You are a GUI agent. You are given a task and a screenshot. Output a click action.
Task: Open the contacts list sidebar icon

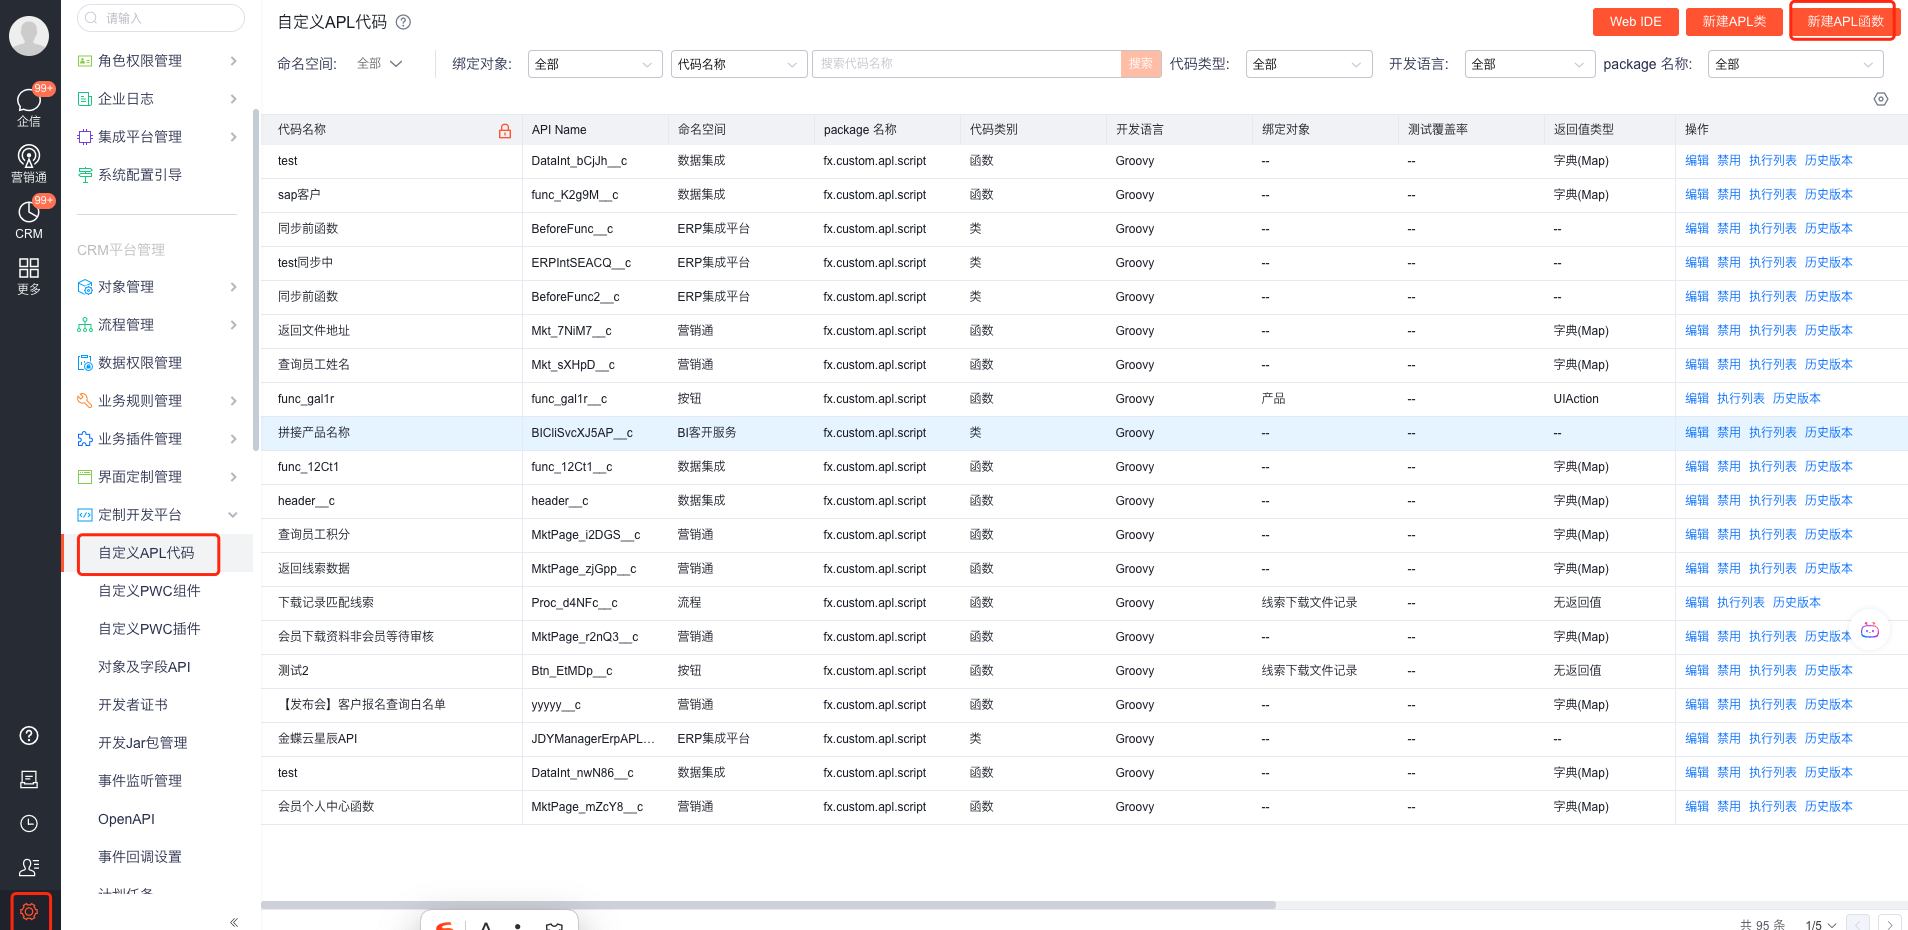(x=29, y=867)
